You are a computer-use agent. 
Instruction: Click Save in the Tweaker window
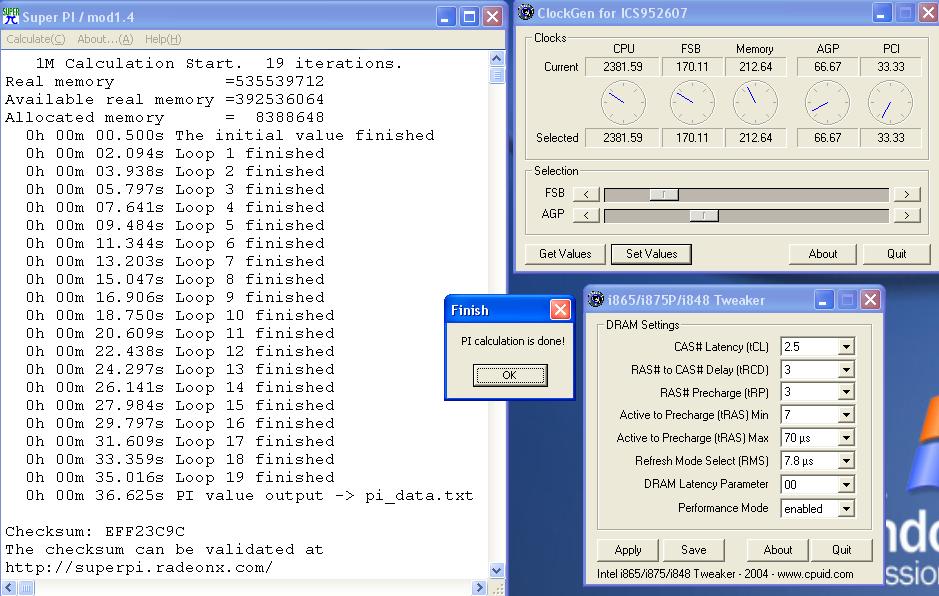pyautogui.click(x=693, y=550)
